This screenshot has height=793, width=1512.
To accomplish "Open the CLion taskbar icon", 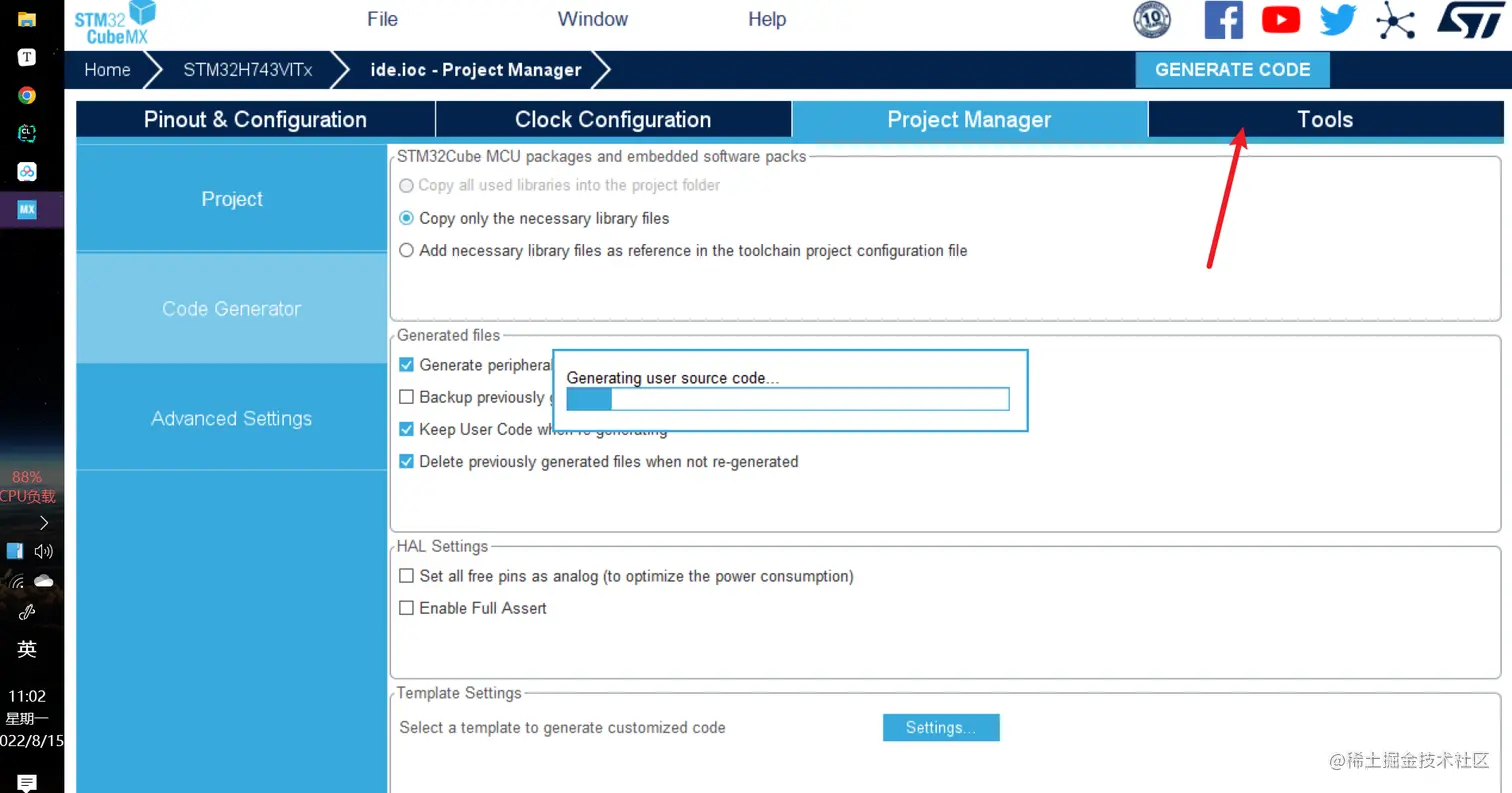I will (27, 133).
